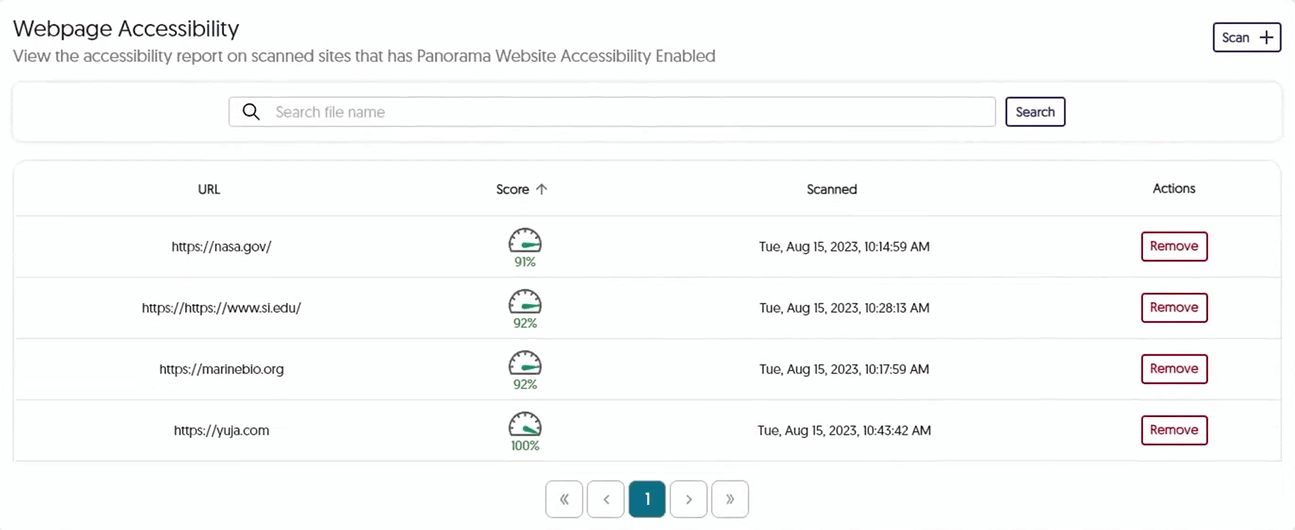The height and width of the screenshot is (530, 1295).
Task: Click the magnifier icon in search box
Action: tap(251, 112)
